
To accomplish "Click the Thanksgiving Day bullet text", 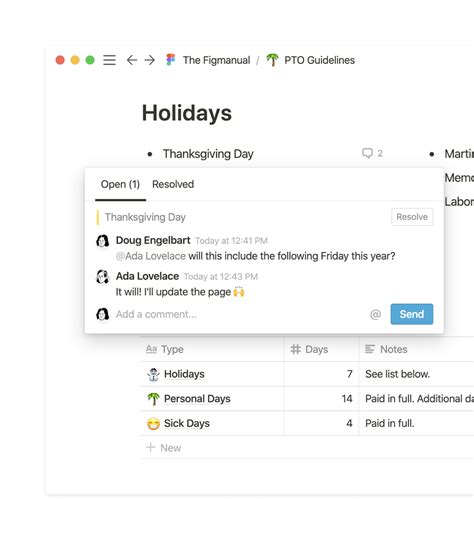I will tap(208, 154).
